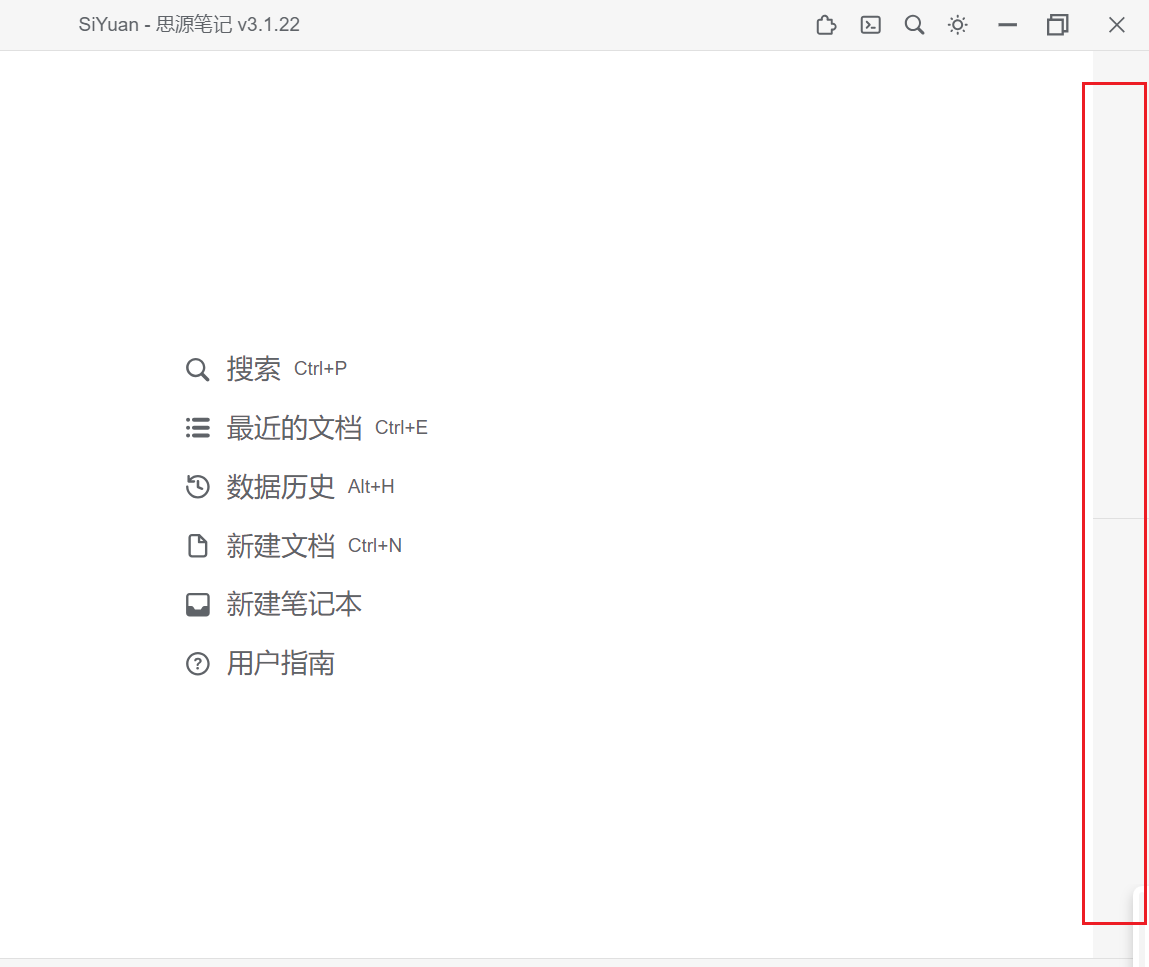This screenshot has height=967, width=1149.
Task: Click the magnifier icon beside 搜索
Action: (x=197, y=368)
